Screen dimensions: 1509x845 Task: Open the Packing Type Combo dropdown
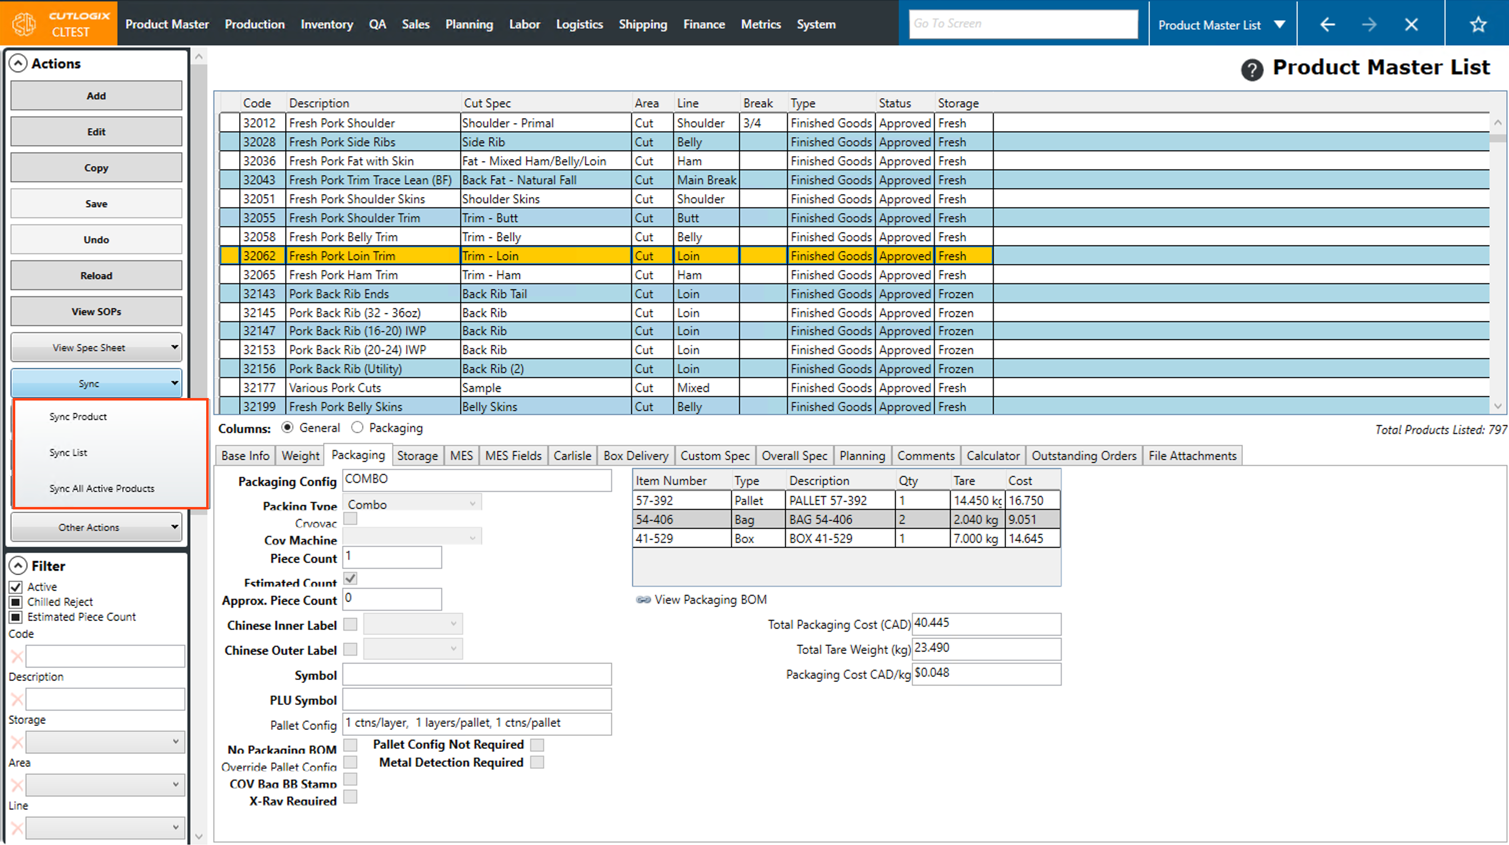pyautogui.click(x=412, y=505)
